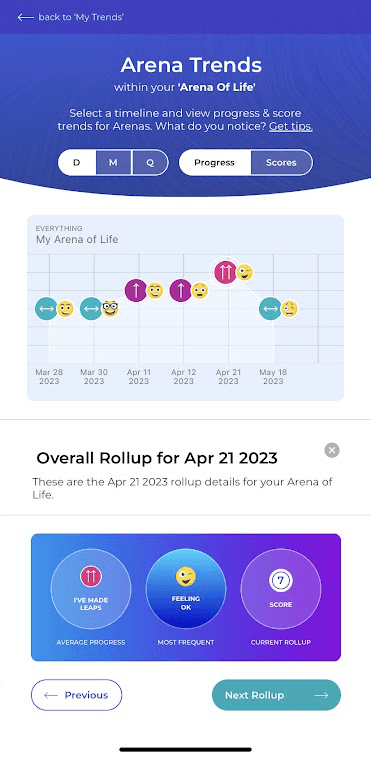Tap the nerd-glasses emoji for Mar 30

110,308
